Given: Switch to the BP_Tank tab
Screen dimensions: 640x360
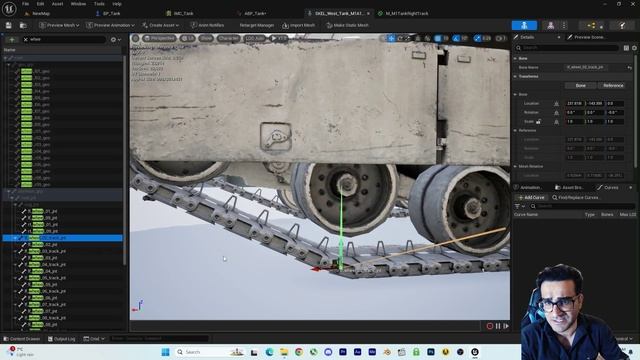Looking at the screenshot, I should [111, 13].
